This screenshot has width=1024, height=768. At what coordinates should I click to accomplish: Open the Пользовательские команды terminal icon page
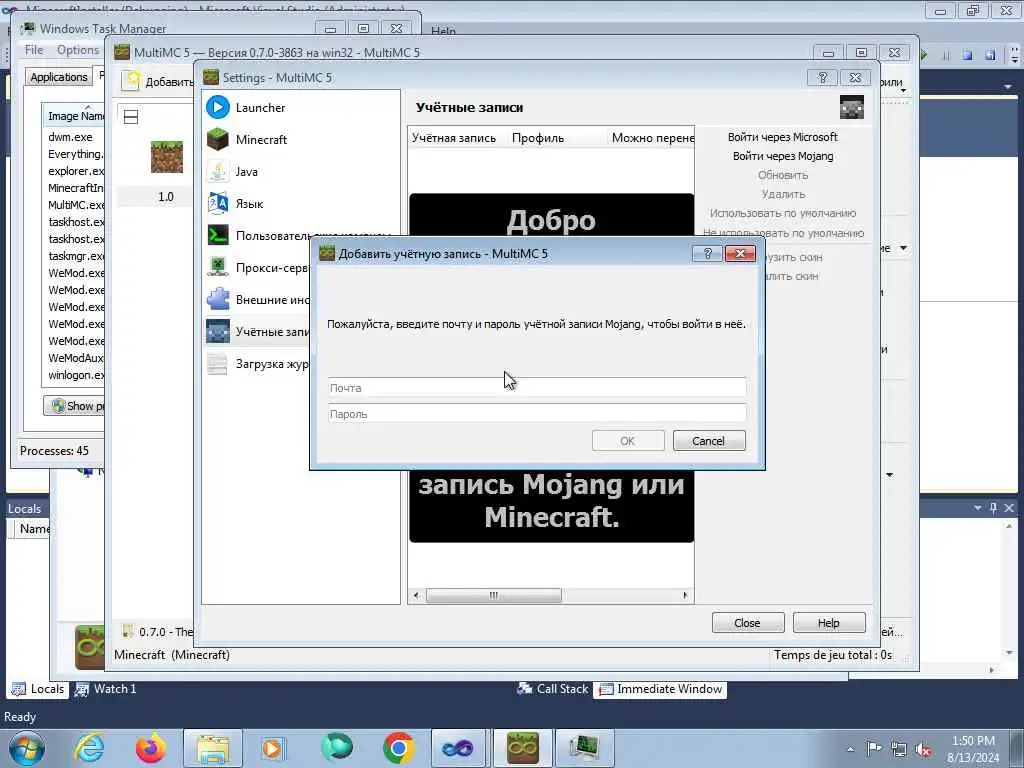tap(217, 235)
